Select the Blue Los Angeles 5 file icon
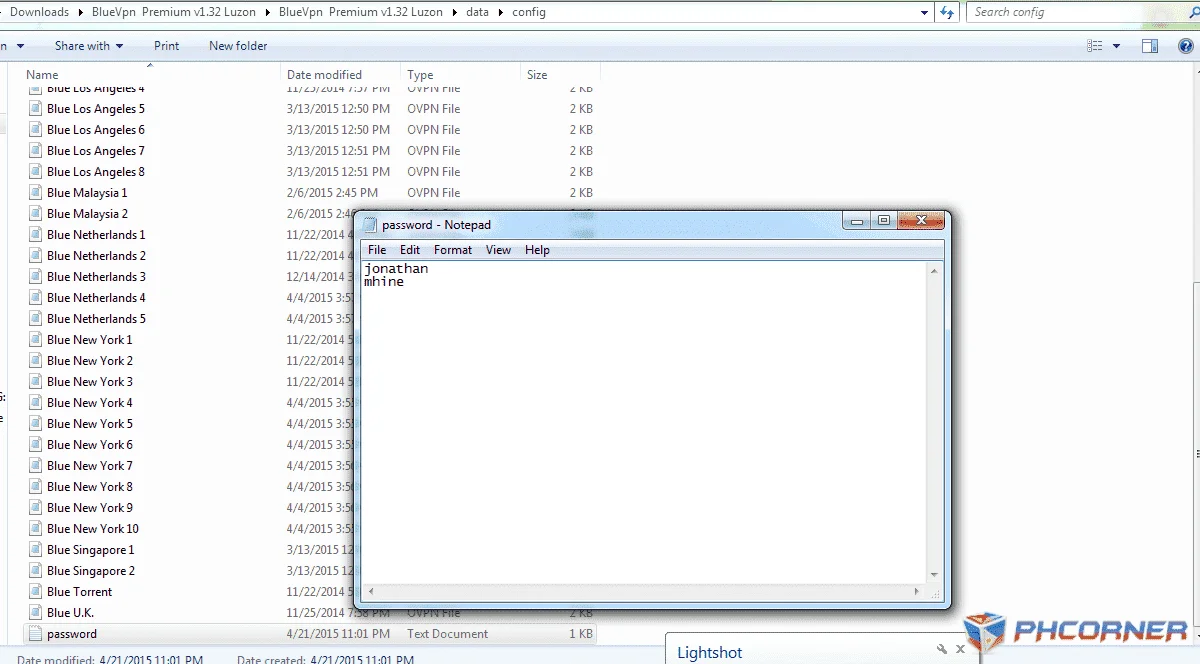1200x664 pixels. click(36, 109)
